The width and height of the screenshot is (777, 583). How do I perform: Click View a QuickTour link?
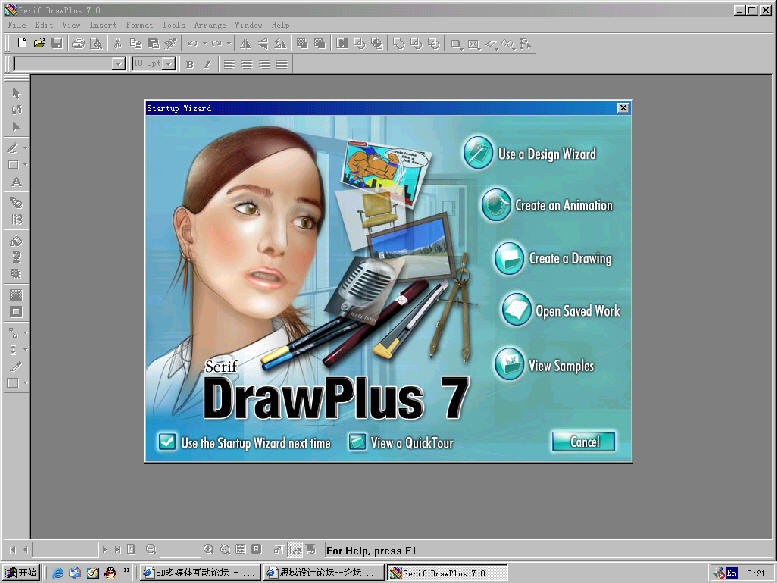(412, 442)
